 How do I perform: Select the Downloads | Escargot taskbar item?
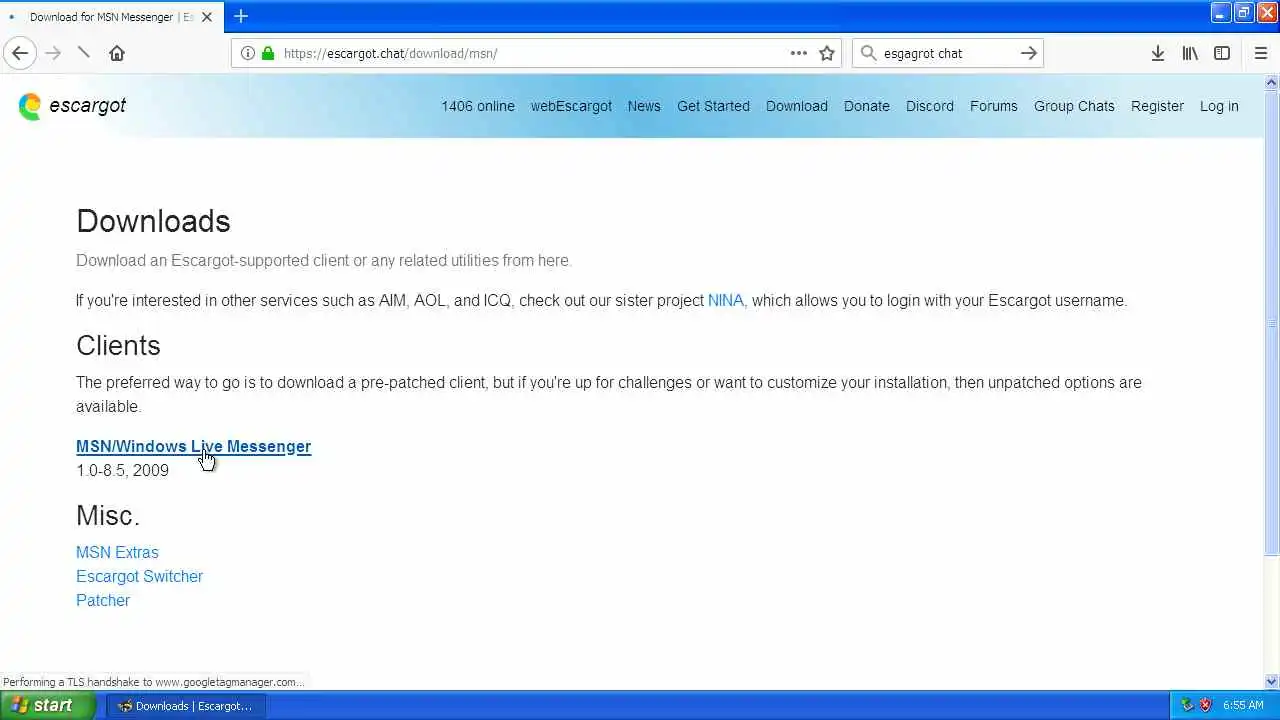coord(185,705)
